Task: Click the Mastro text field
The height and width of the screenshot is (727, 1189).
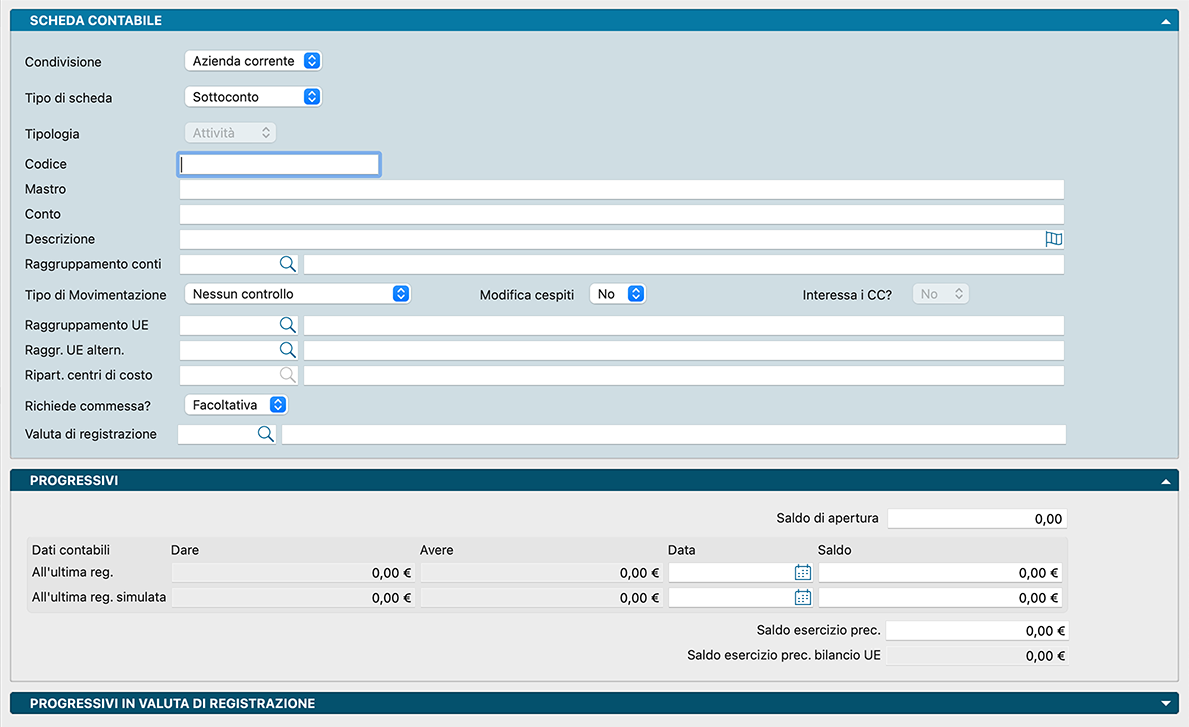Action: (x=621, y=189)
